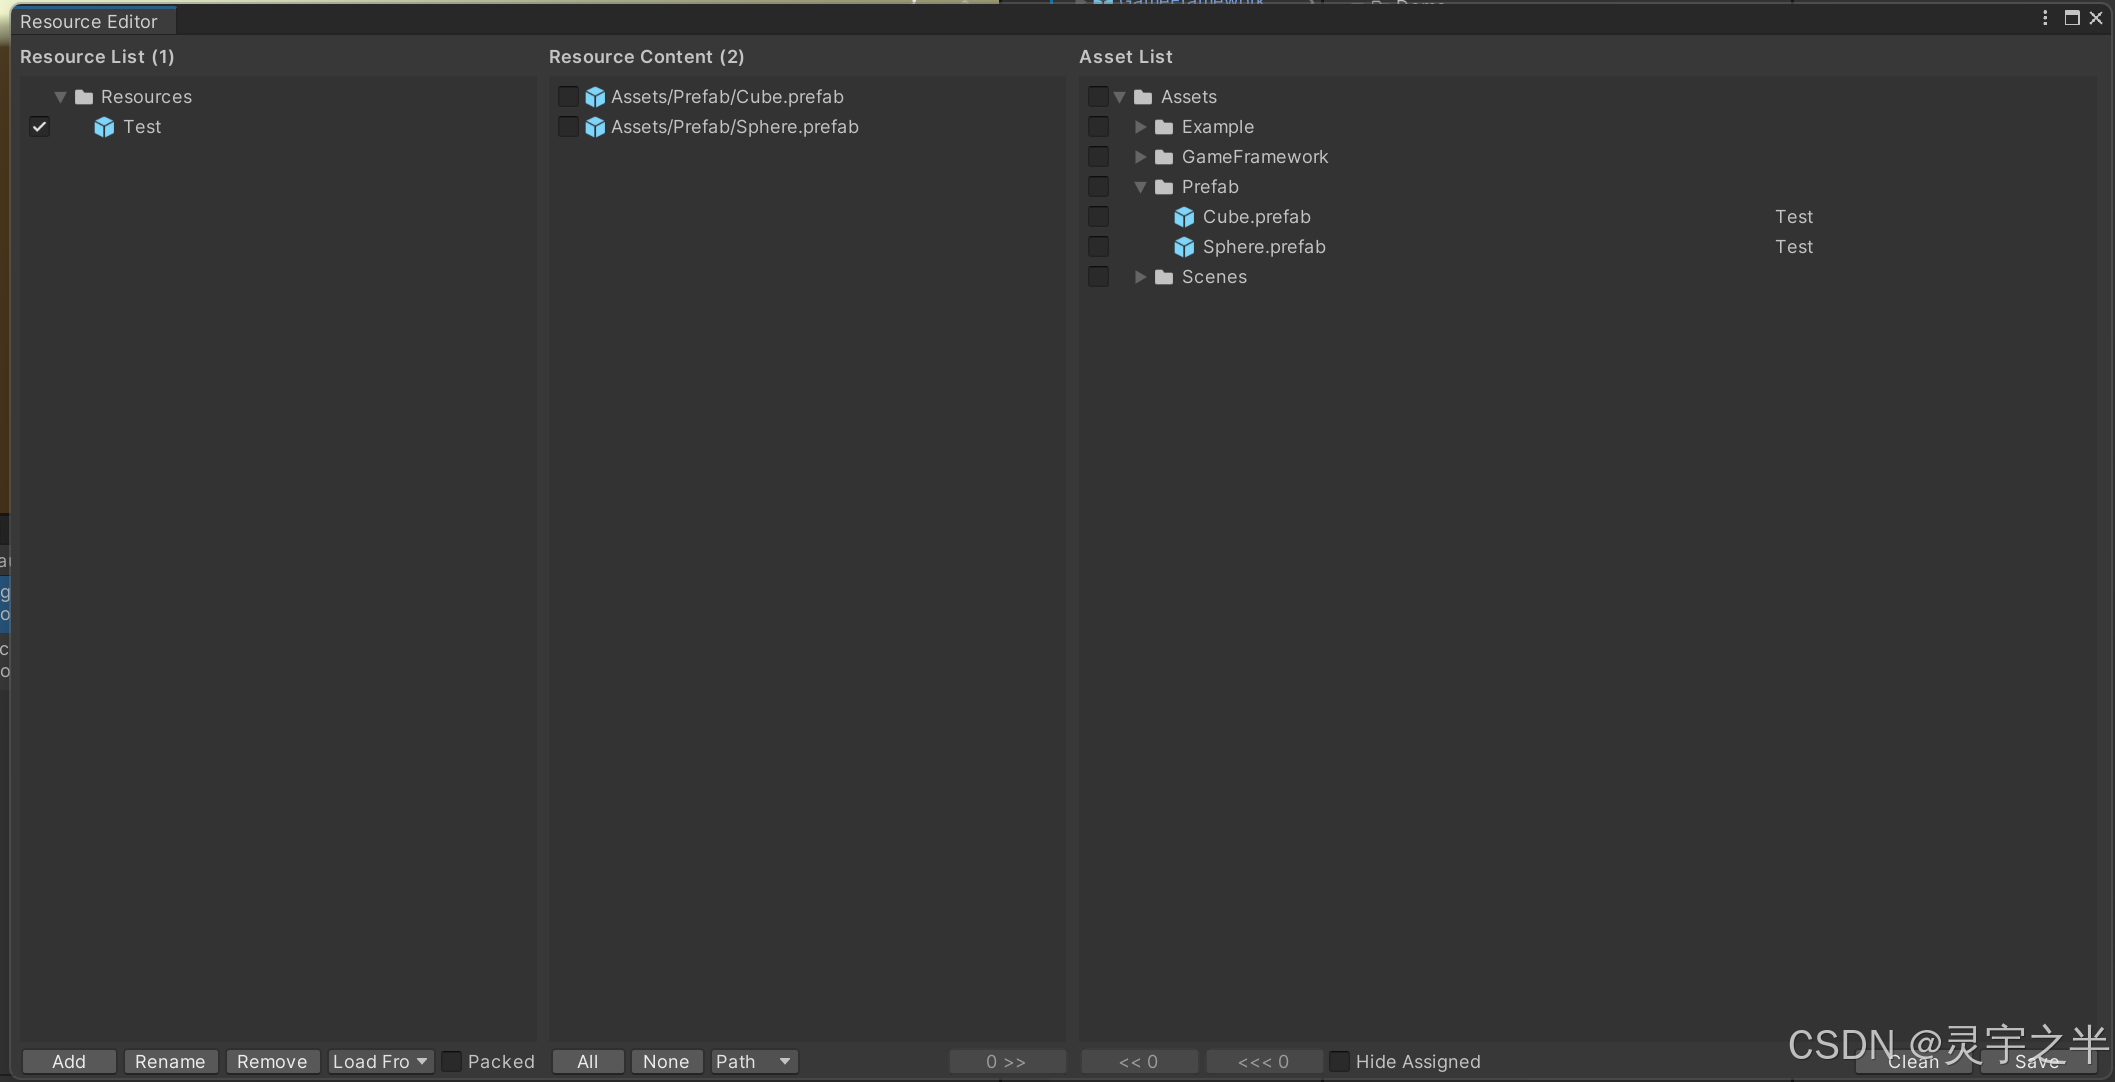Click the Cube.prefab icon in Resource Content
Image resolution: width=2115 pixels, height=1082 pixels.
[595, 97]
